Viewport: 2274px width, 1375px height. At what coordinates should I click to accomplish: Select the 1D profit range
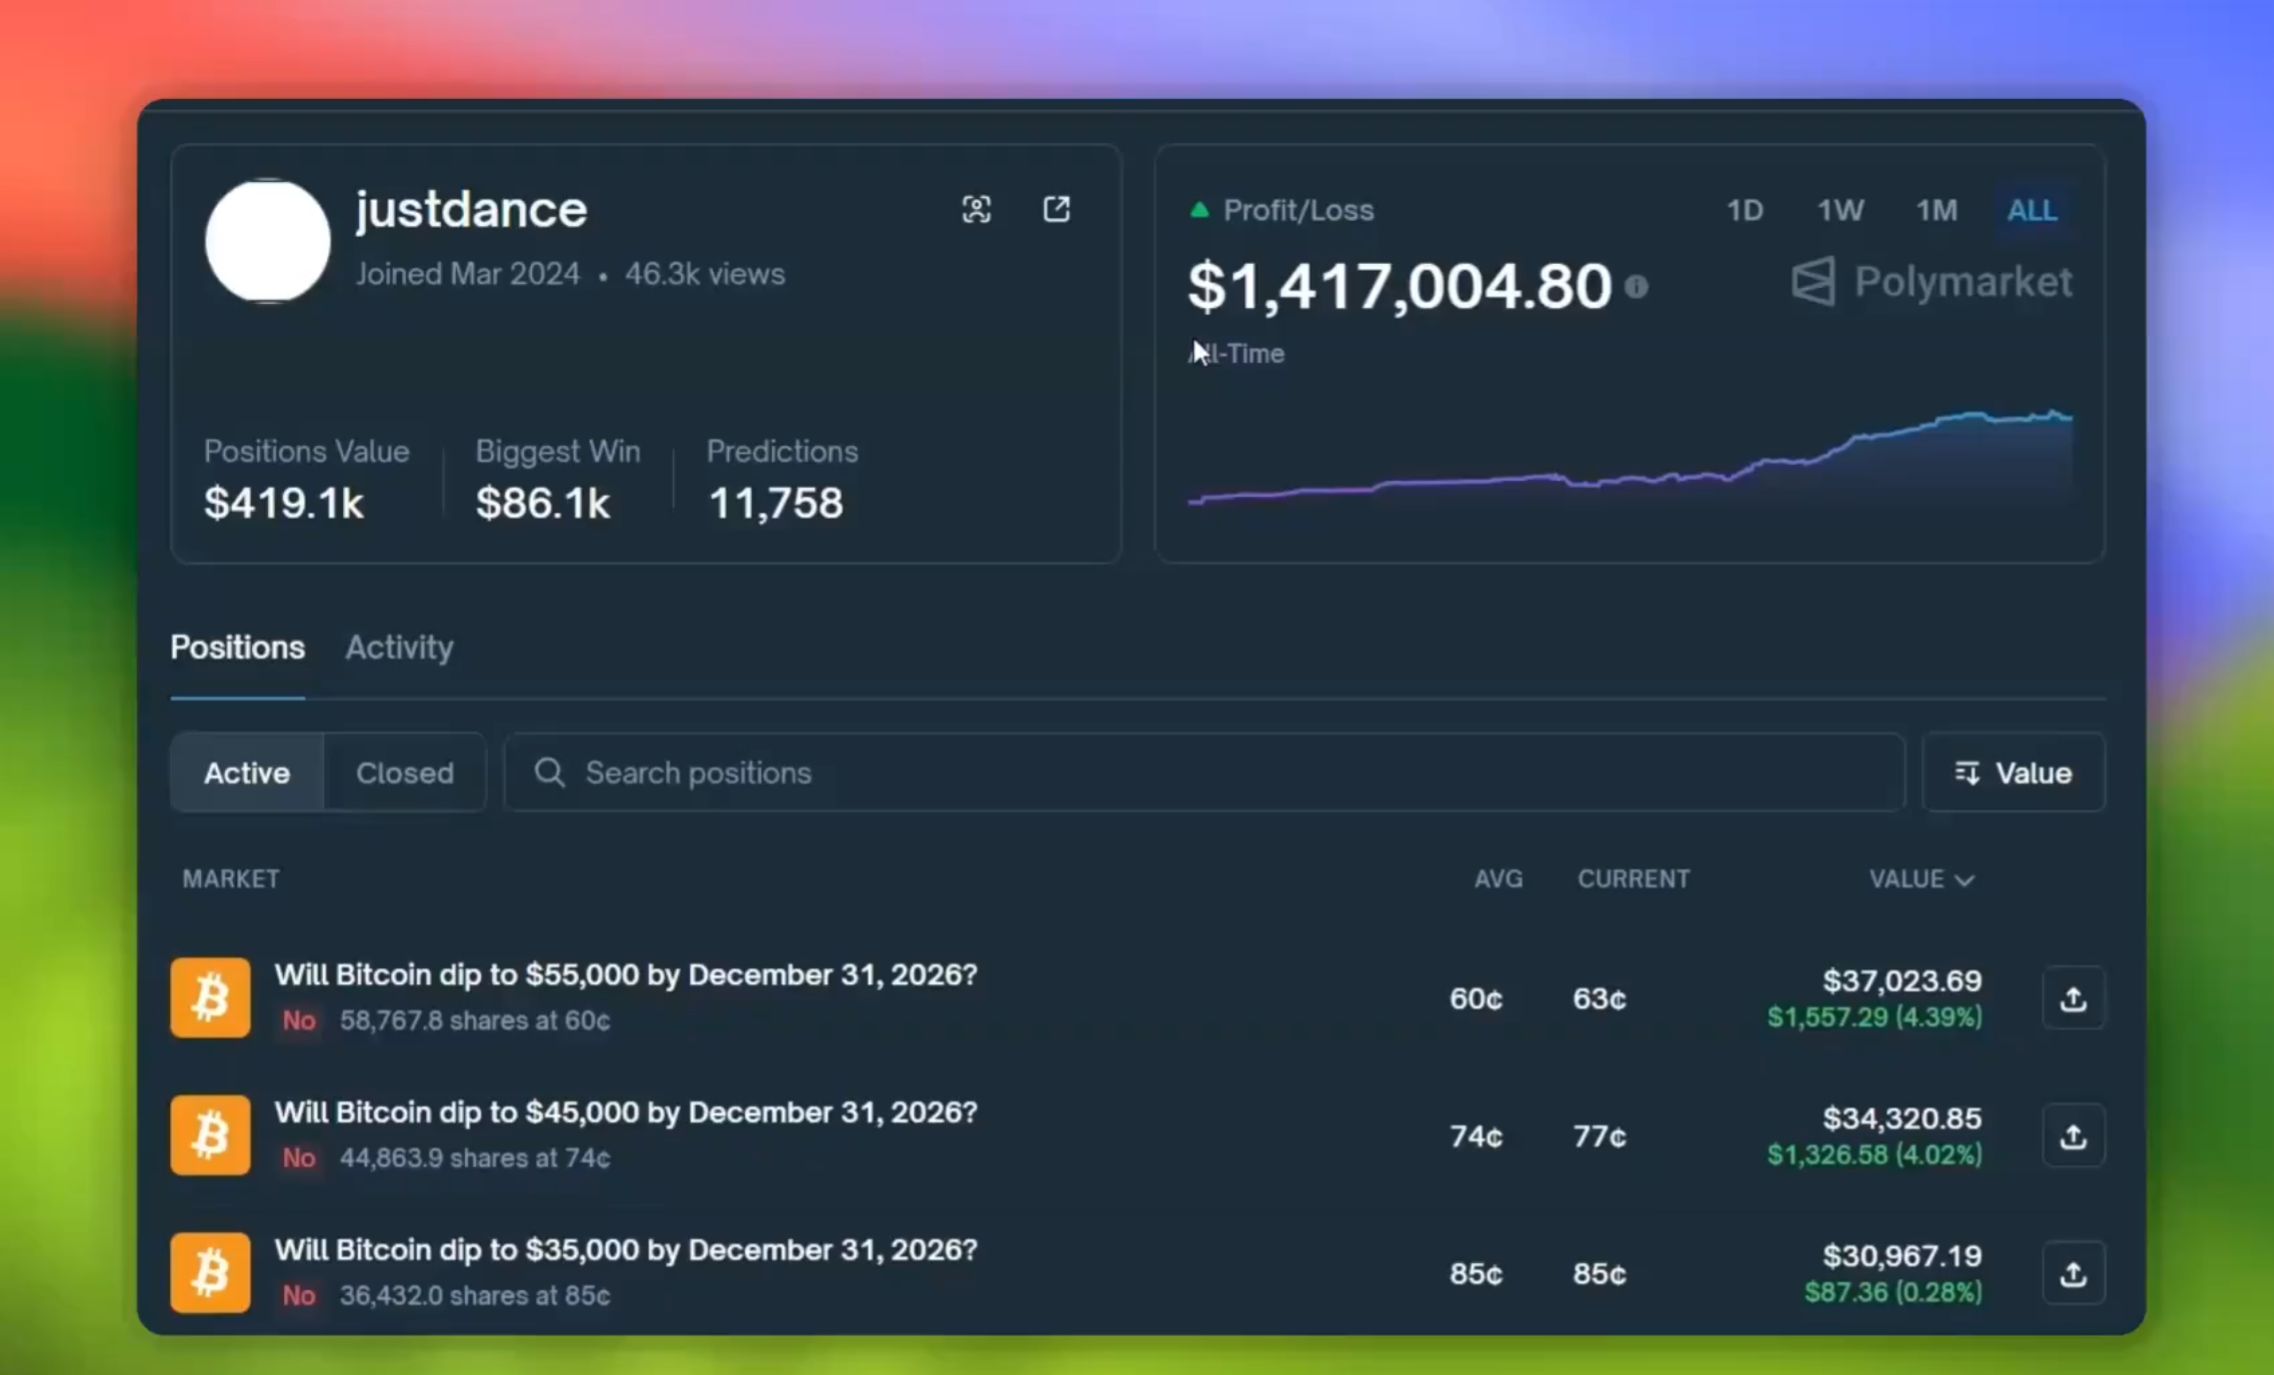coord(1744,210)
